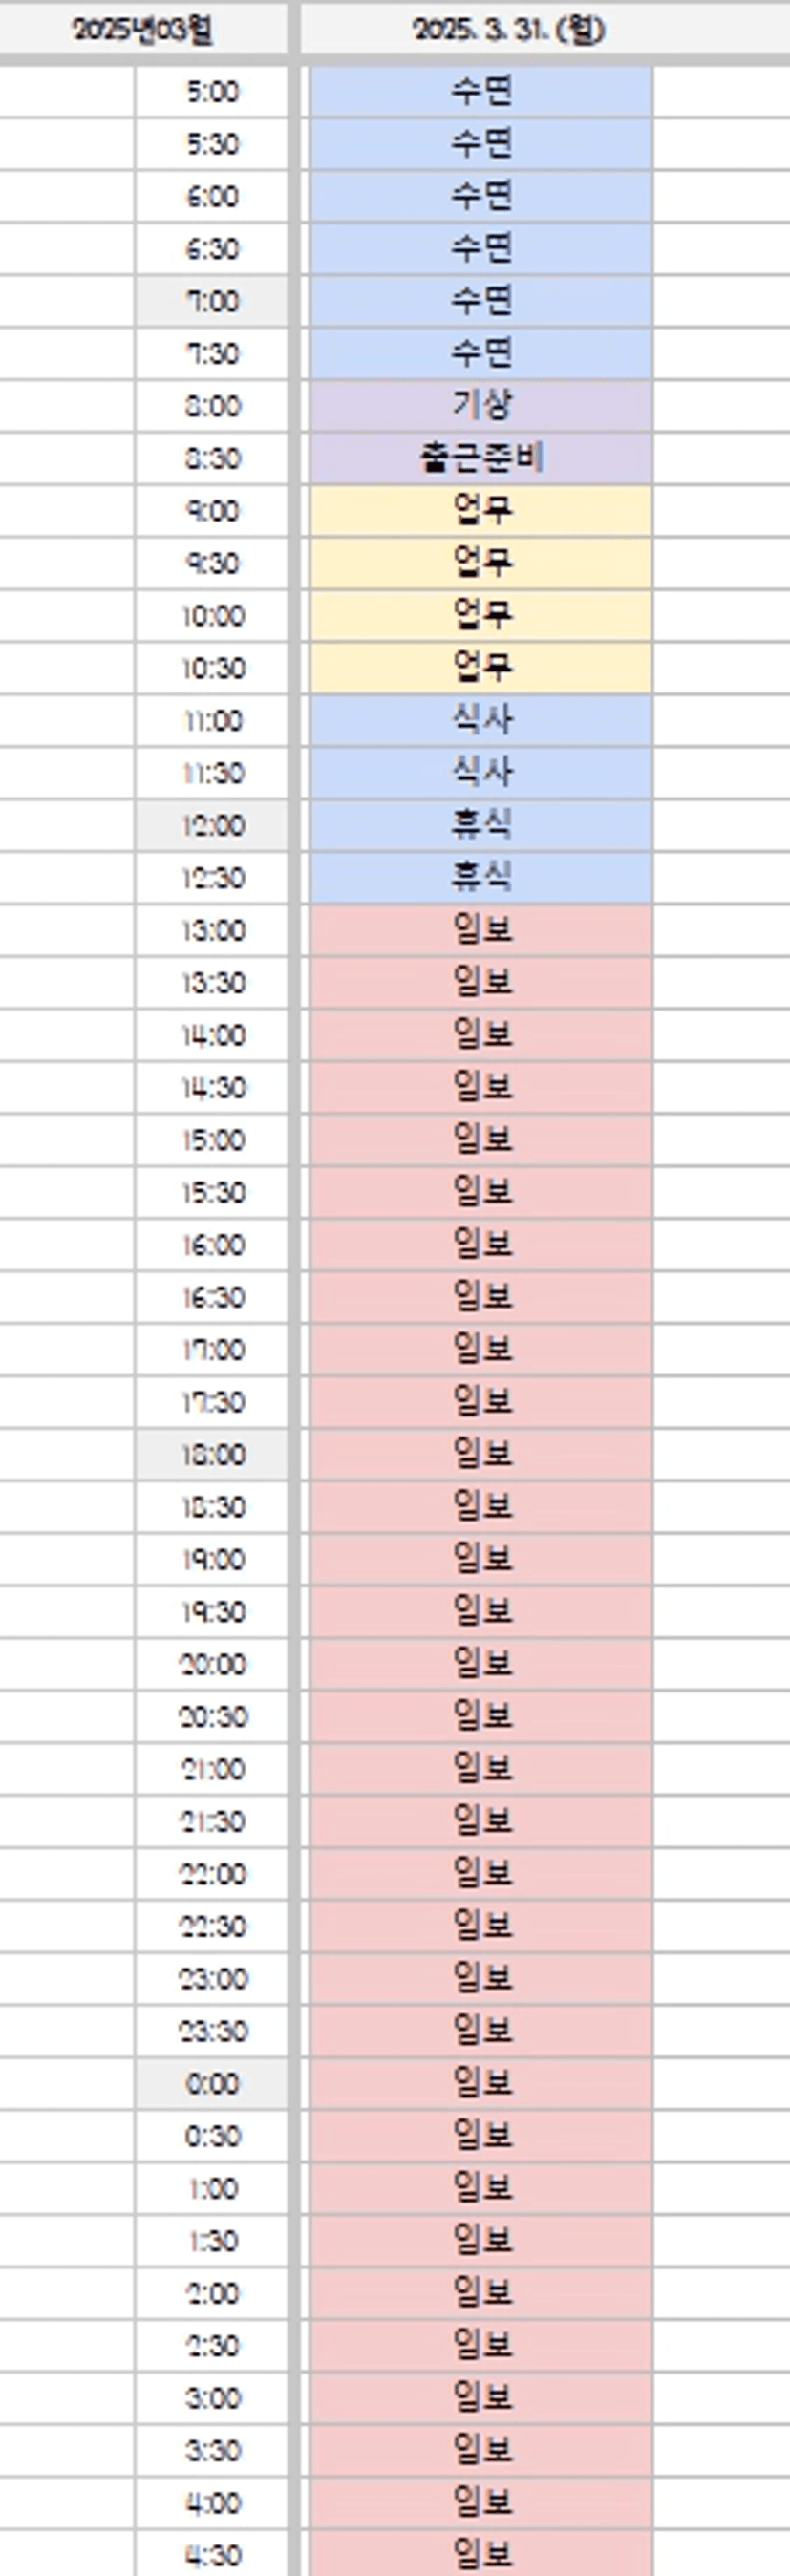Click the 출근준비 schedule cell
This screenshot has height=2576, width=790.
(x=481, y=458)
